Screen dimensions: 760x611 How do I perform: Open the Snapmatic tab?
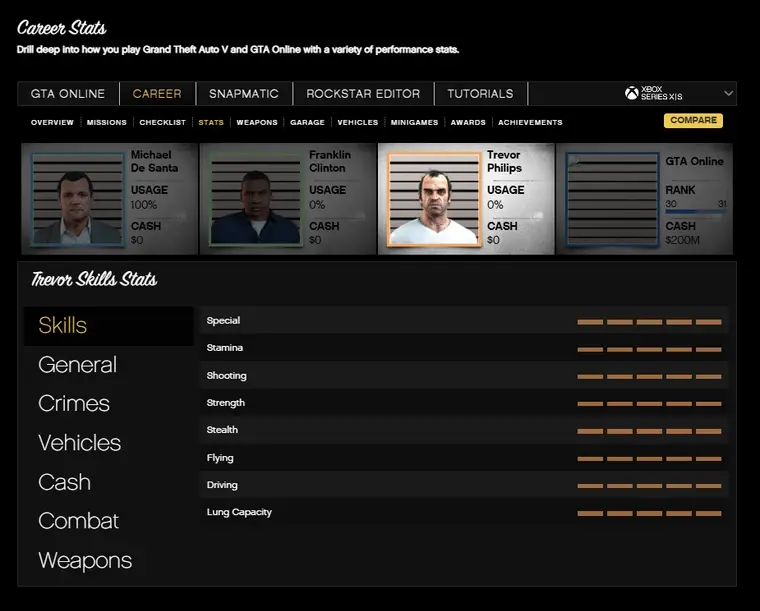click(243, 94)
